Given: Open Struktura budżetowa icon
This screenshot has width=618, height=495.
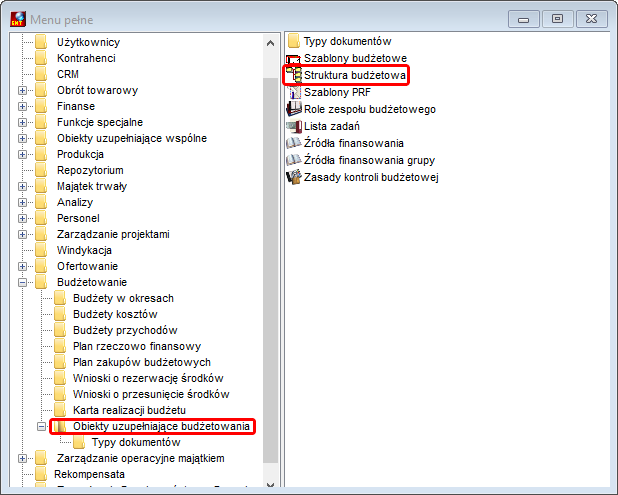Looking at the screenshot, I should coord(294,75).
